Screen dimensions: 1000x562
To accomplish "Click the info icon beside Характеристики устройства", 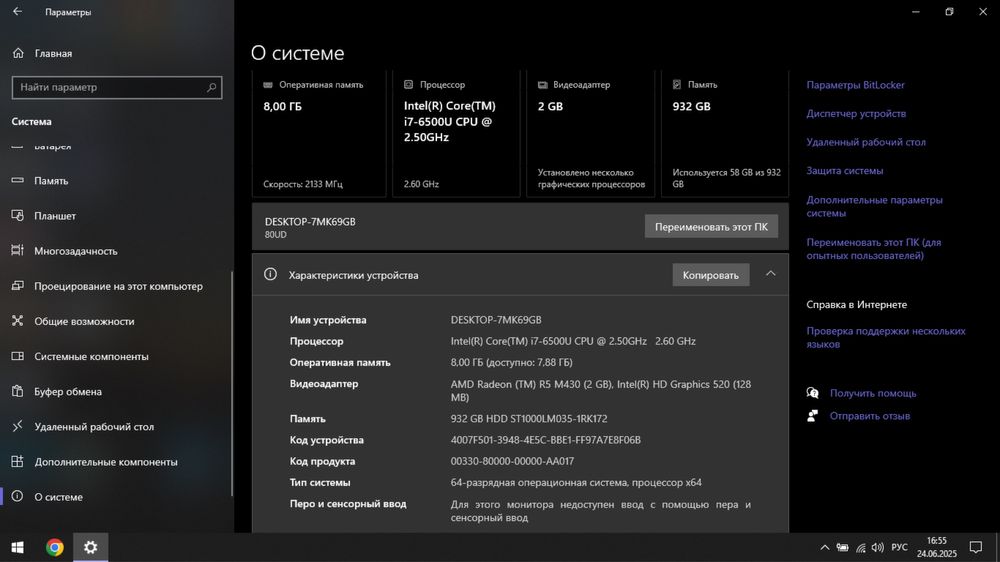I will pyautogui.click(x=270, y=274).
